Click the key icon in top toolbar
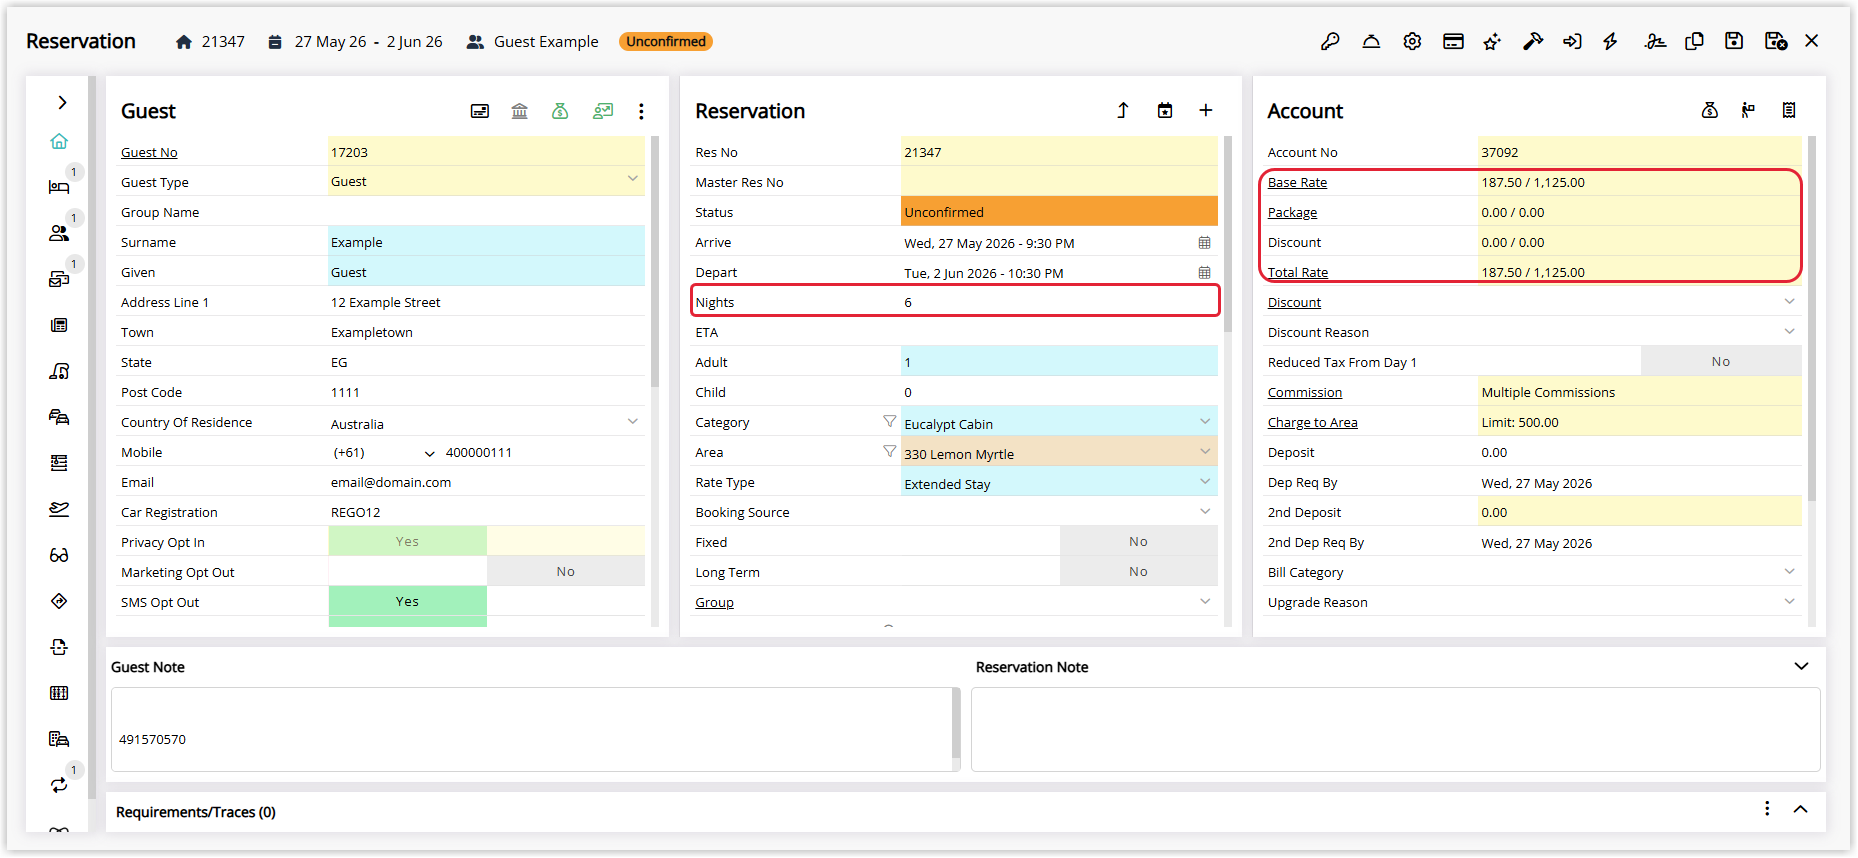The image size is (1858, 858). (x=1330, y=41)
